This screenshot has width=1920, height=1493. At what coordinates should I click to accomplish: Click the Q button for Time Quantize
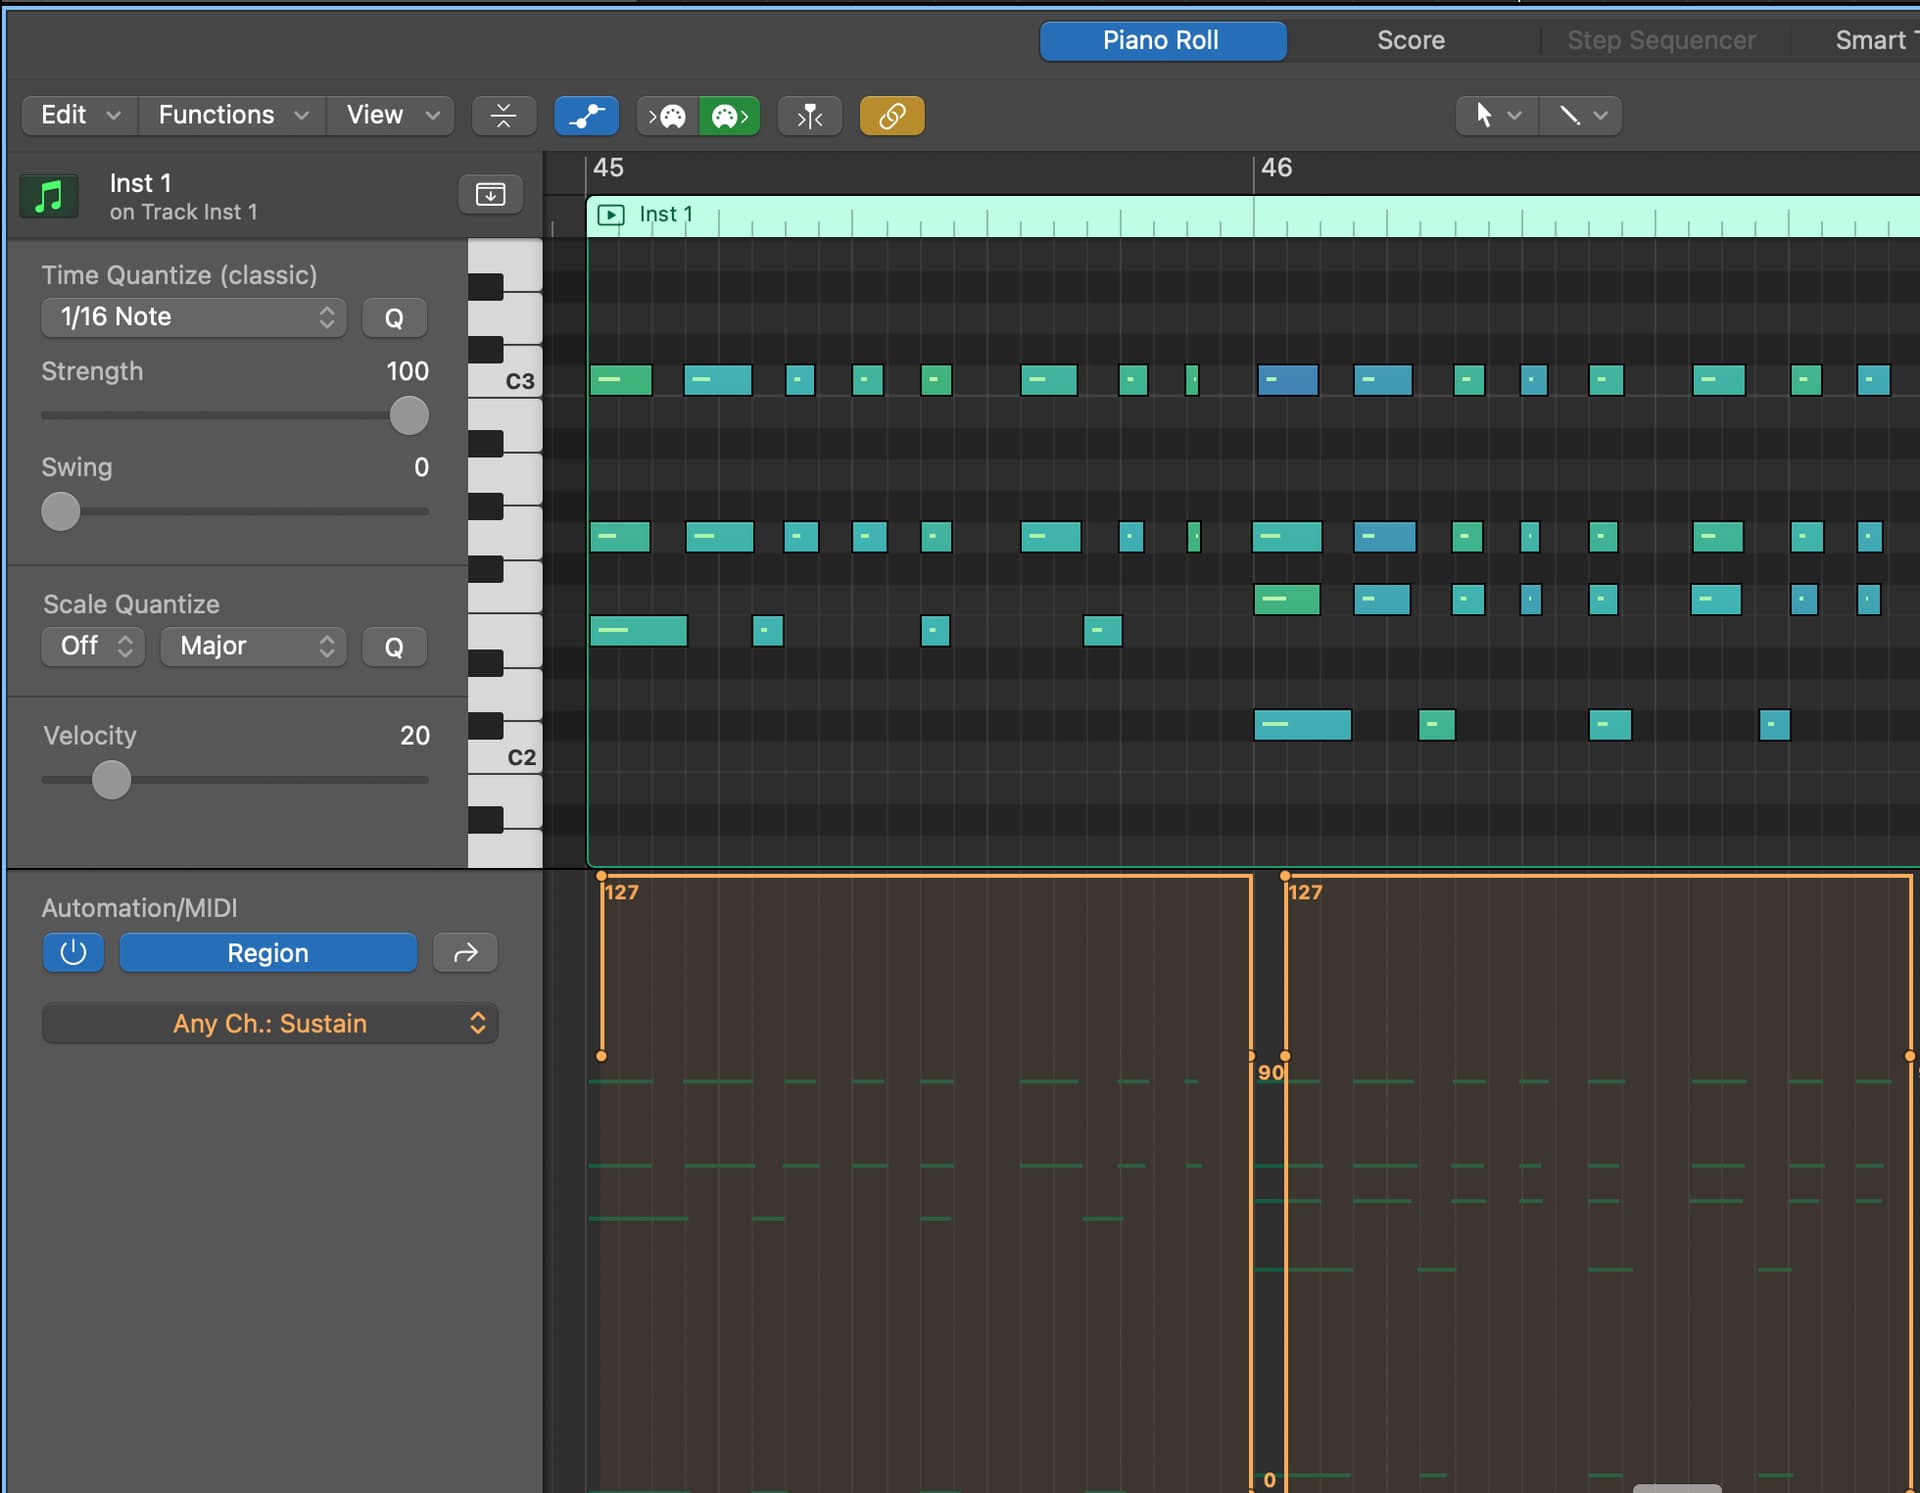point(394,318)
